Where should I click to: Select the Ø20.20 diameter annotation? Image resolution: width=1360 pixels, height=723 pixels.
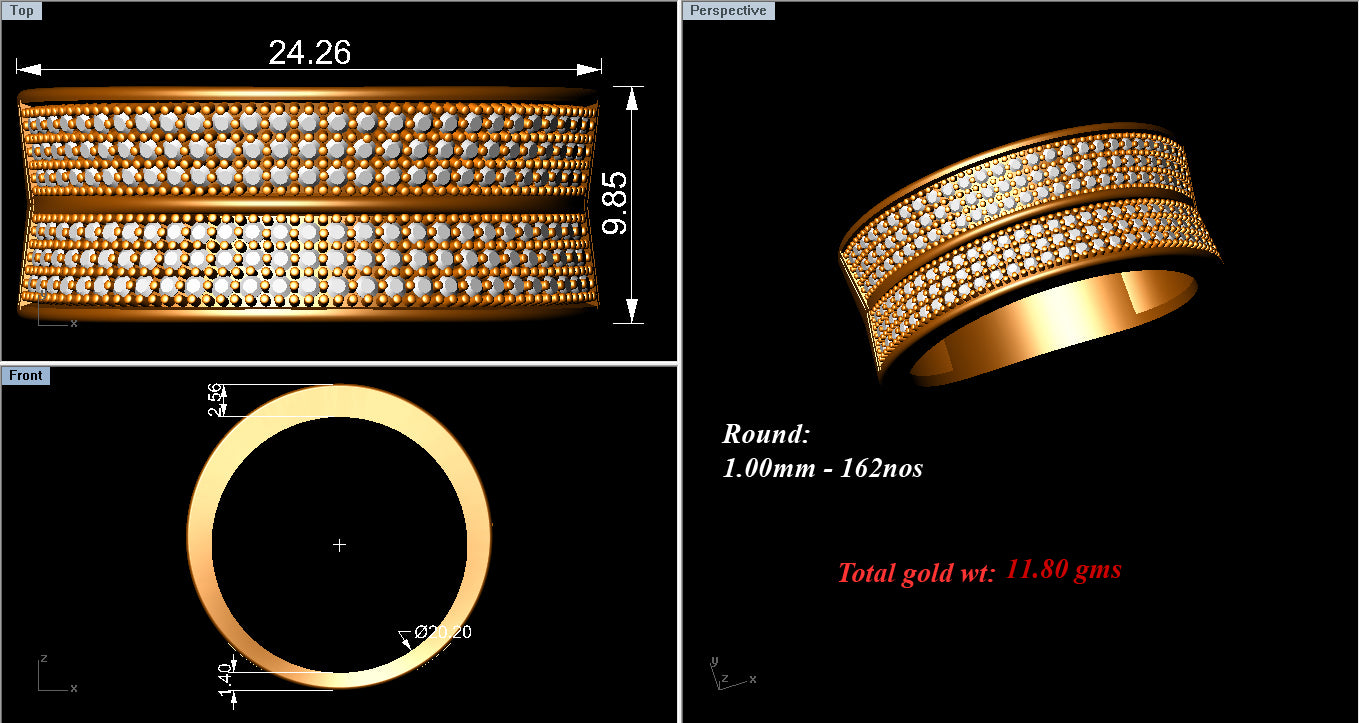441,631
